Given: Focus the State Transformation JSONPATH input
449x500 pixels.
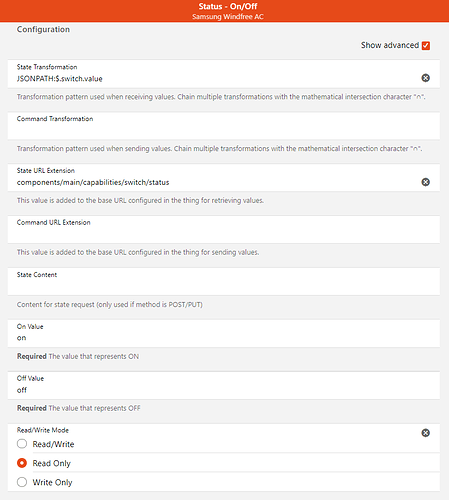Looking at the screenshot, I should click(x=217, y=79).
